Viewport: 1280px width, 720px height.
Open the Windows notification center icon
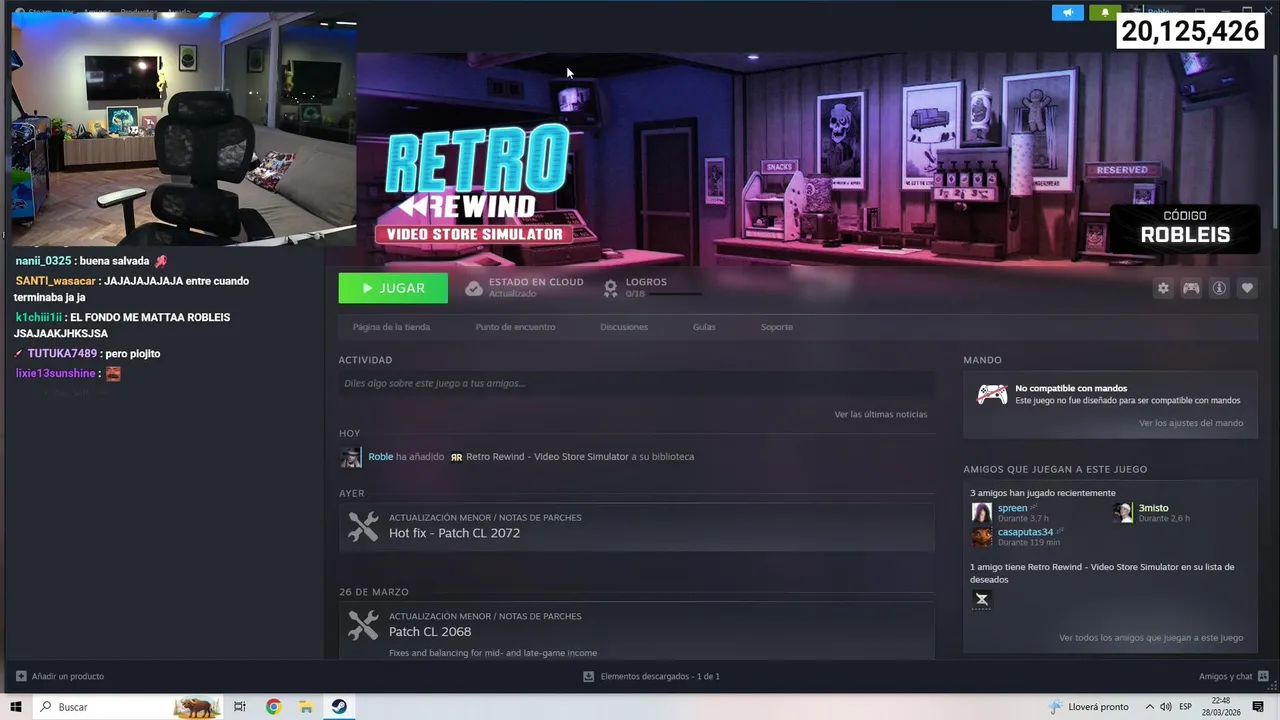point(1259,707)
